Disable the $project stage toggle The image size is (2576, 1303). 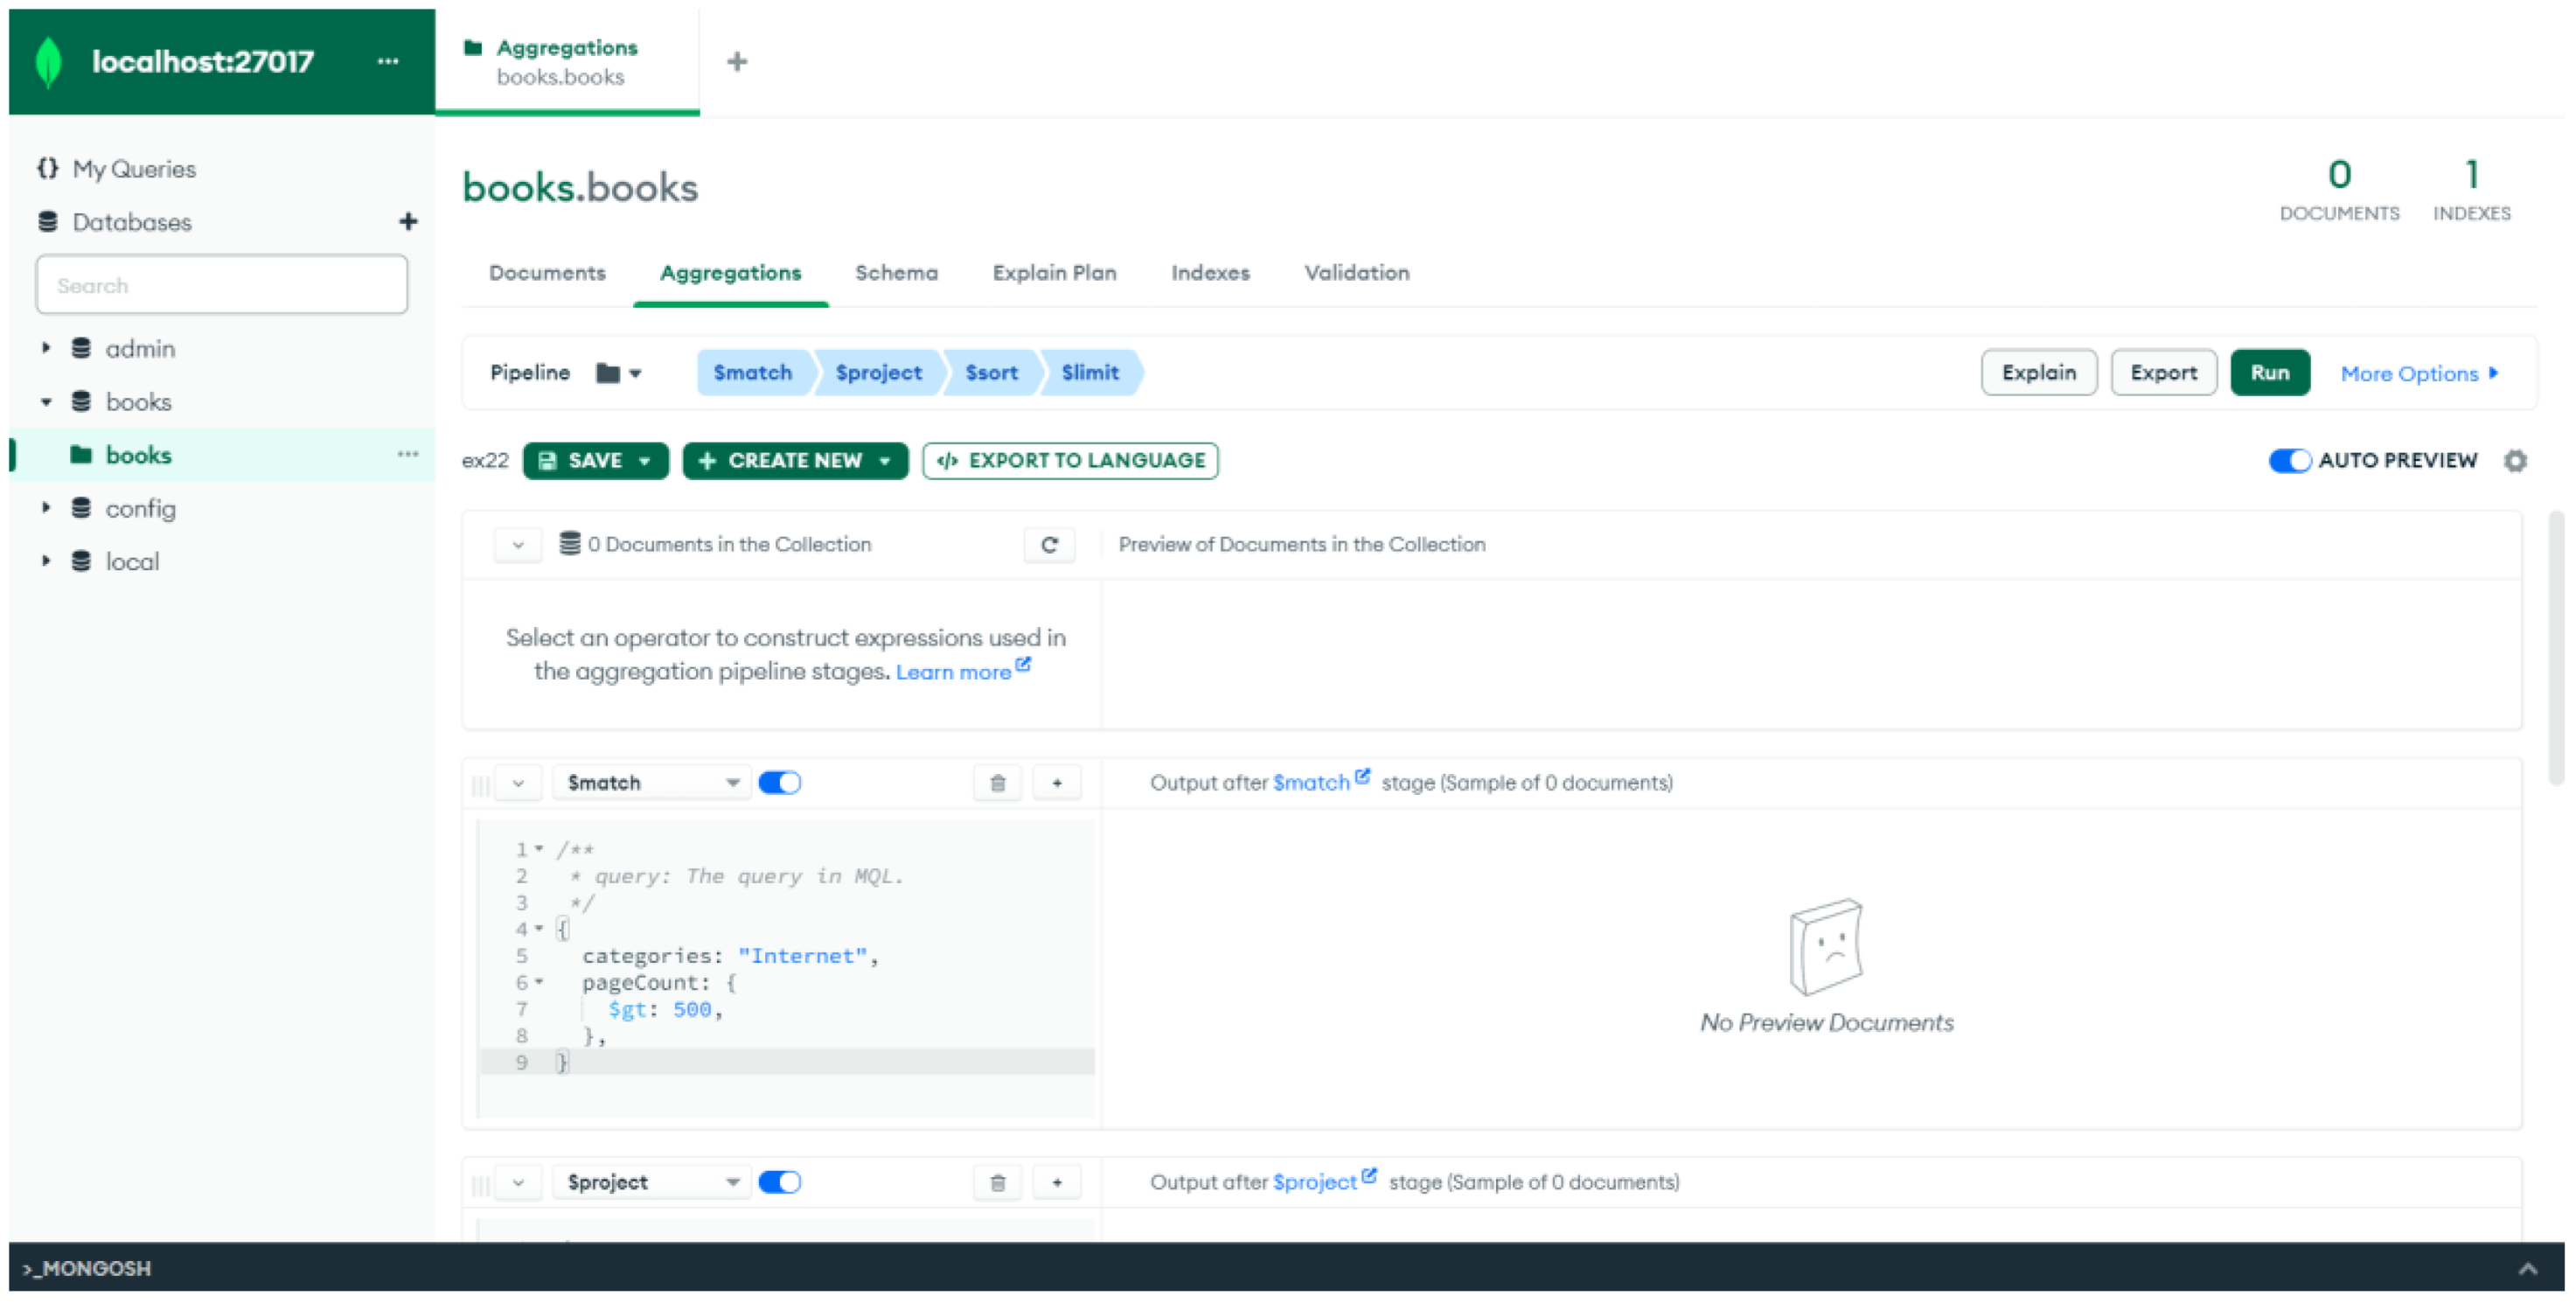(x=779, y=1183)
